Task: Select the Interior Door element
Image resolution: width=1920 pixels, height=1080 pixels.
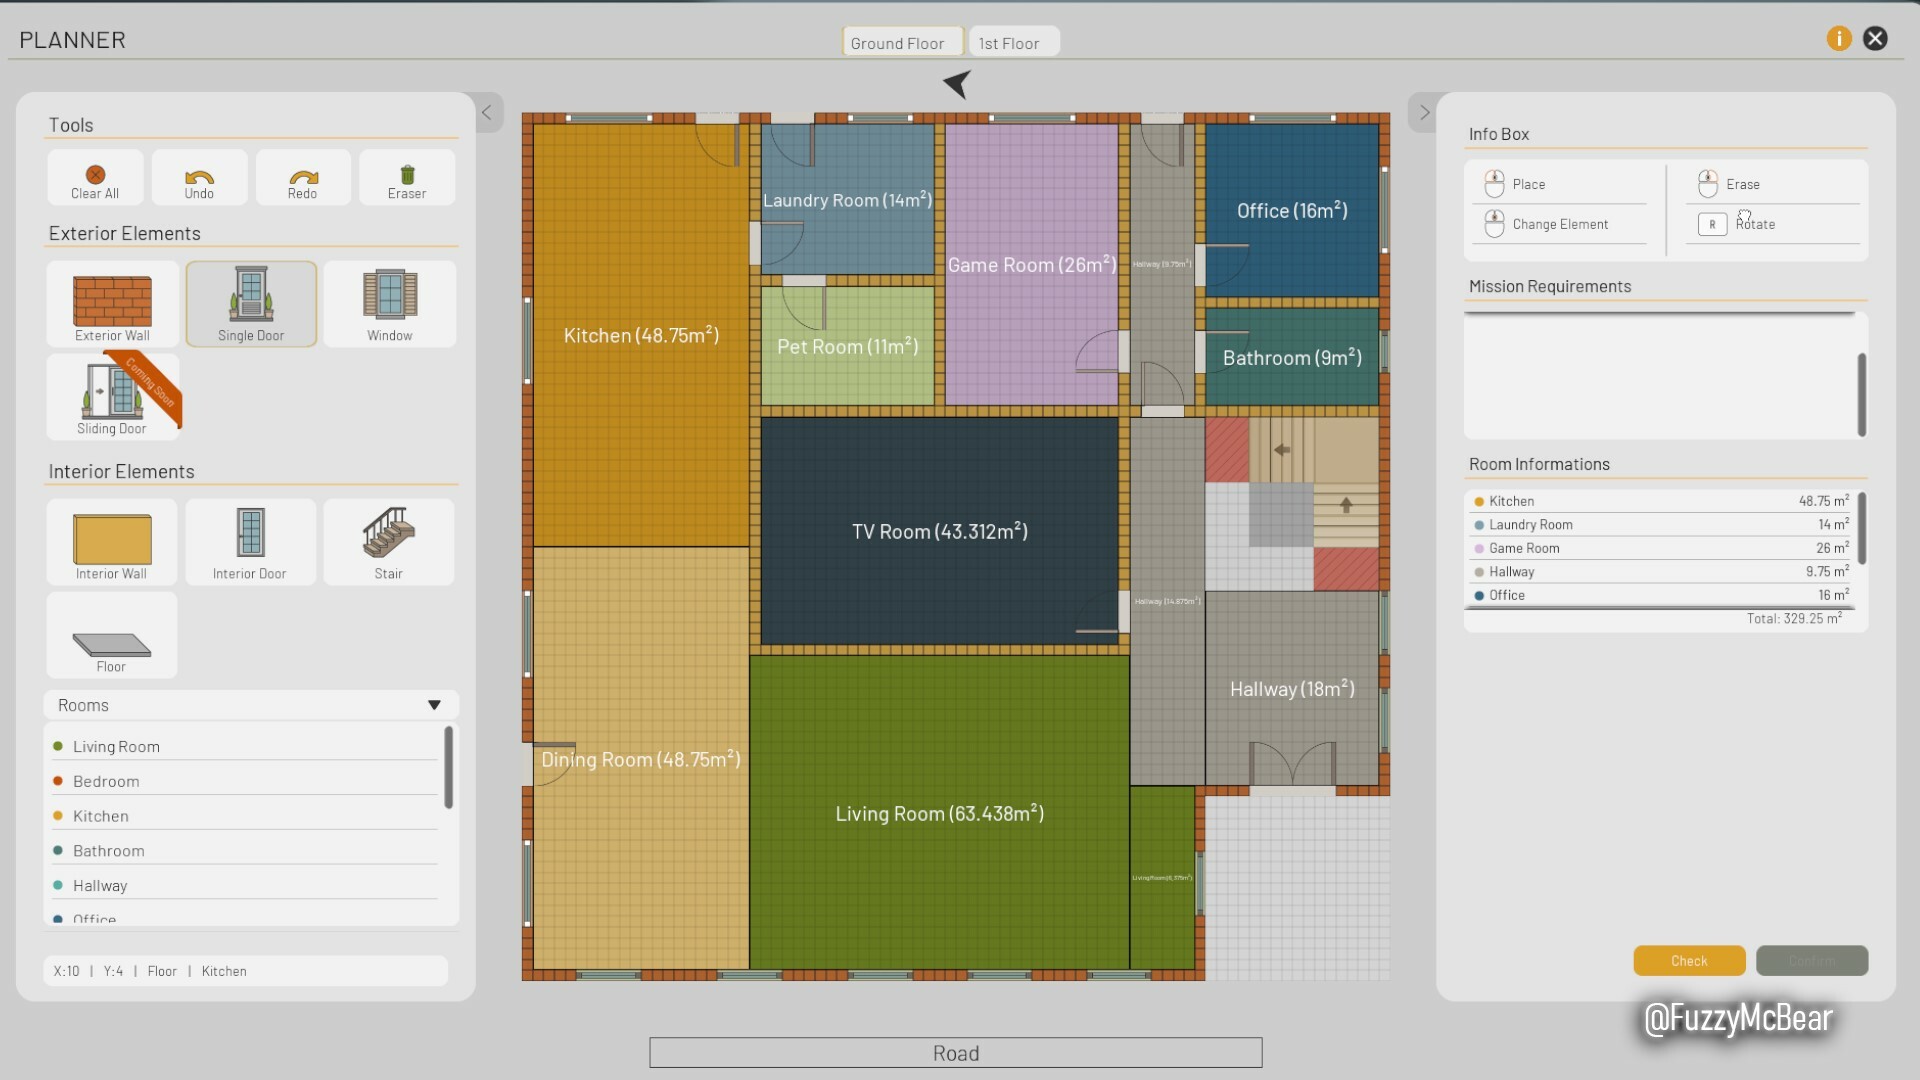Action: coord(251,541)
